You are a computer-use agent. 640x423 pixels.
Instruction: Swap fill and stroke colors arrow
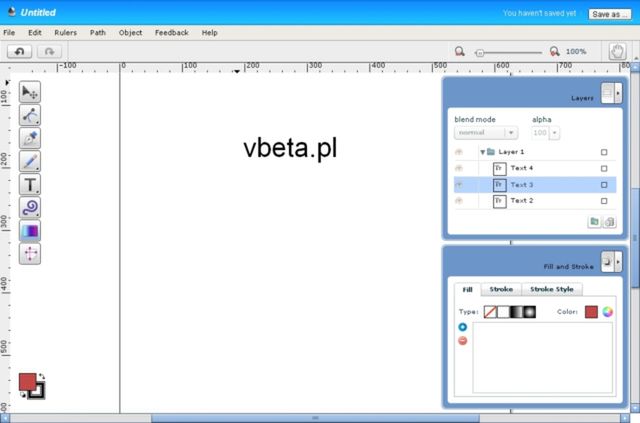click(42, 376)
